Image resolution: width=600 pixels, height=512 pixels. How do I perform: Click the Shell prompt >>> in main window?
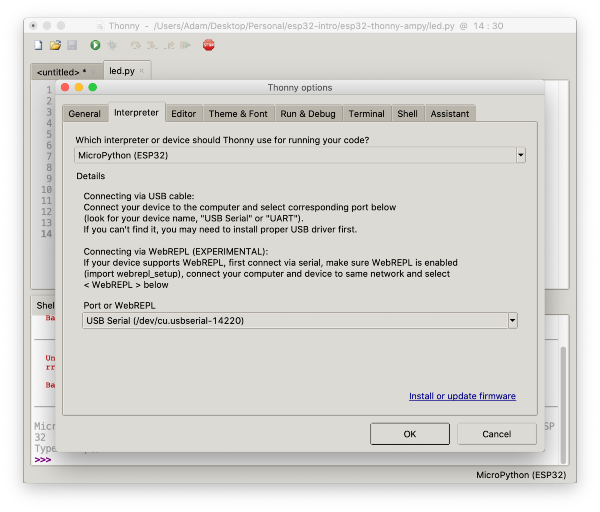click(43, 460)
